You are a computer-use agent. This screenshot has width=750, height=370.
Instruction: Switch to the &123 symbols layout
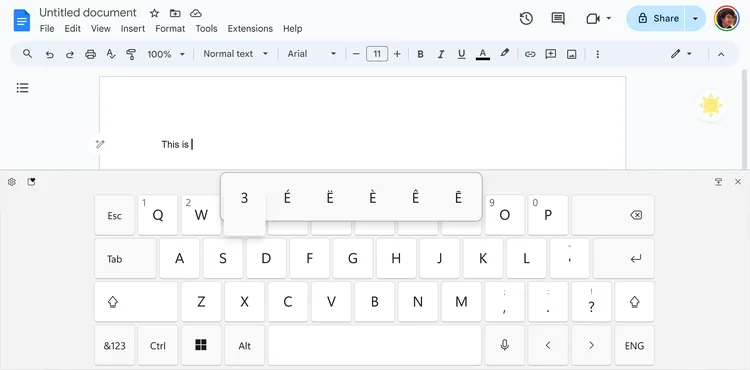tap(114, 345)
